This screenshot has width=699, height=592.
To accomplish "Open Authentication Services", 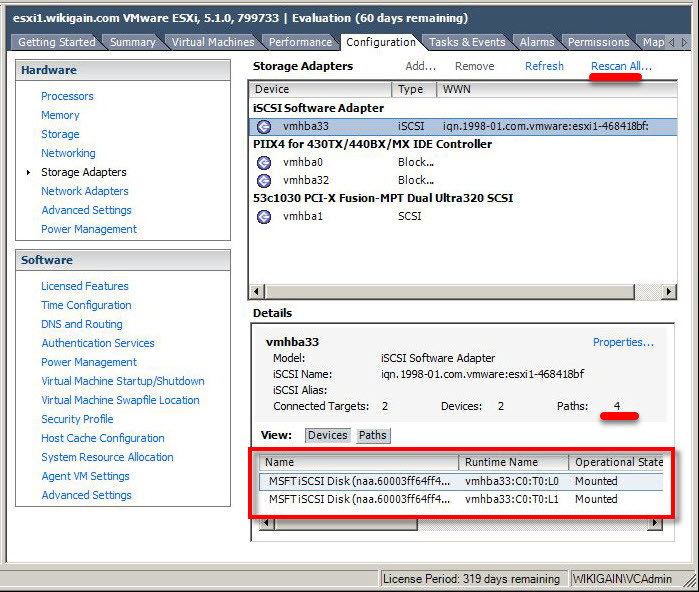I will click(x=98, y=343).
